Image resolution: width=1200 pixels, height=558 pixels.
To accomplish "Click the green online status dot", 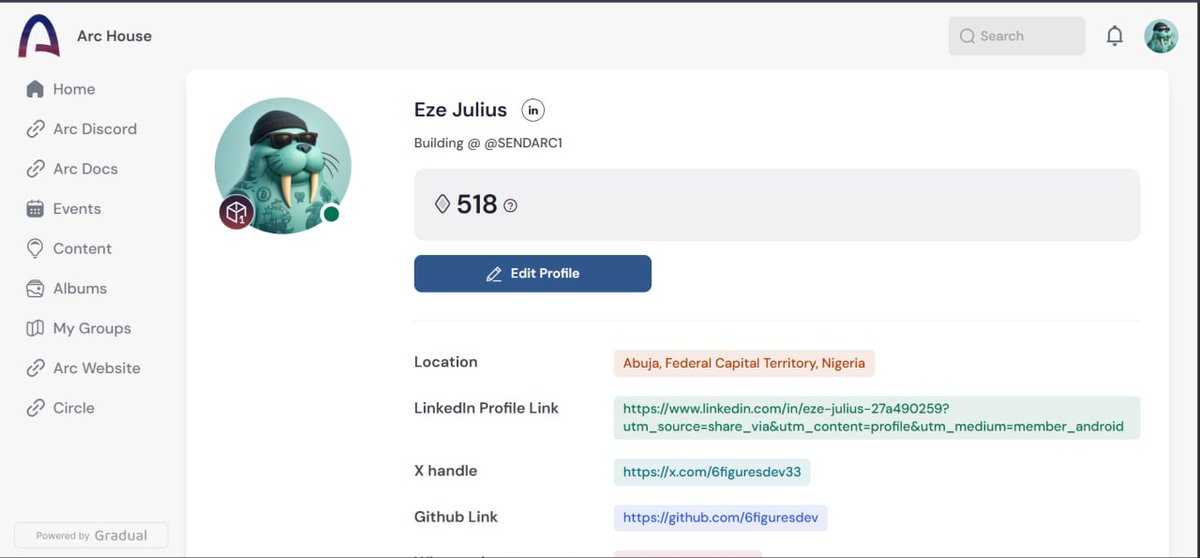I will tap(331, 214).
